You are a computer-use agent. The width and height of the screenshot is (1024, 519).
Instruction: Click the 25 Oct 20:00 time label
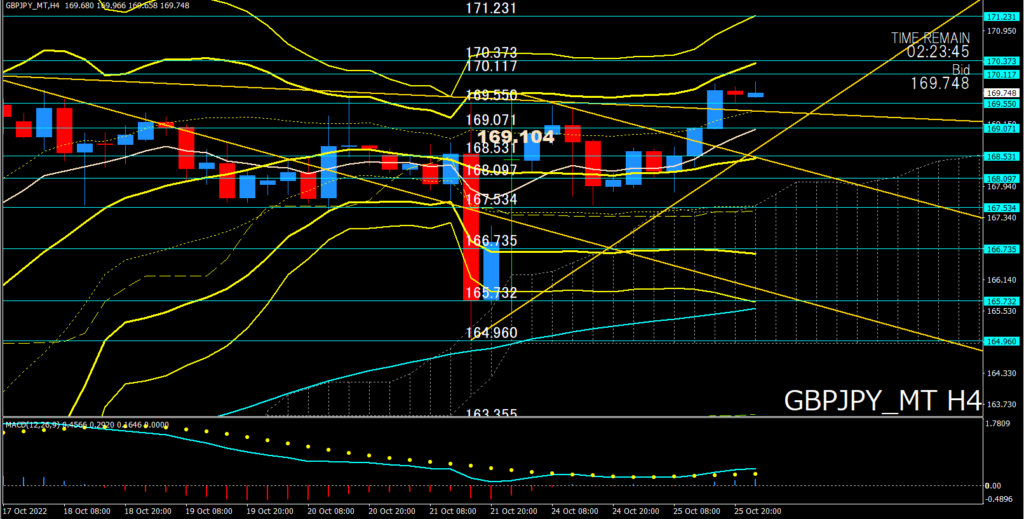758,511
